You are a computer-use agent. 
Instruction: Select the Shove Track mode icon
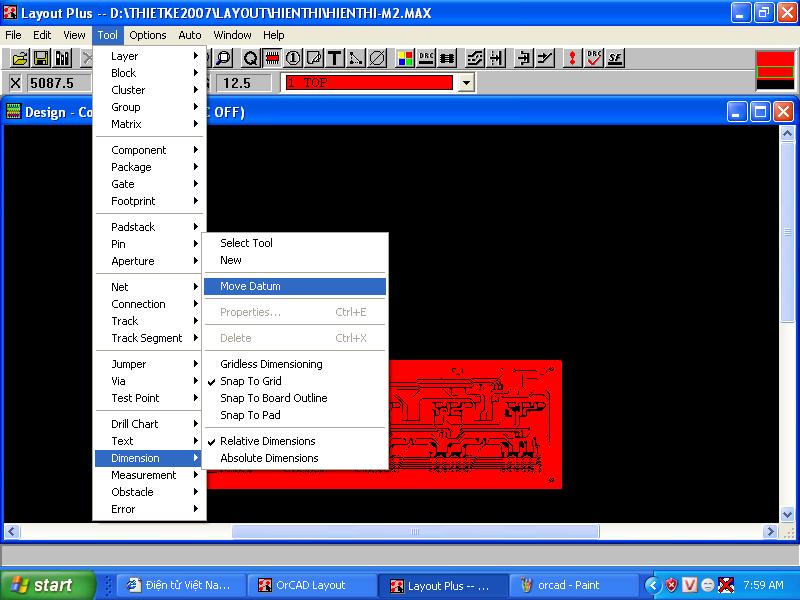coord(495,58)
